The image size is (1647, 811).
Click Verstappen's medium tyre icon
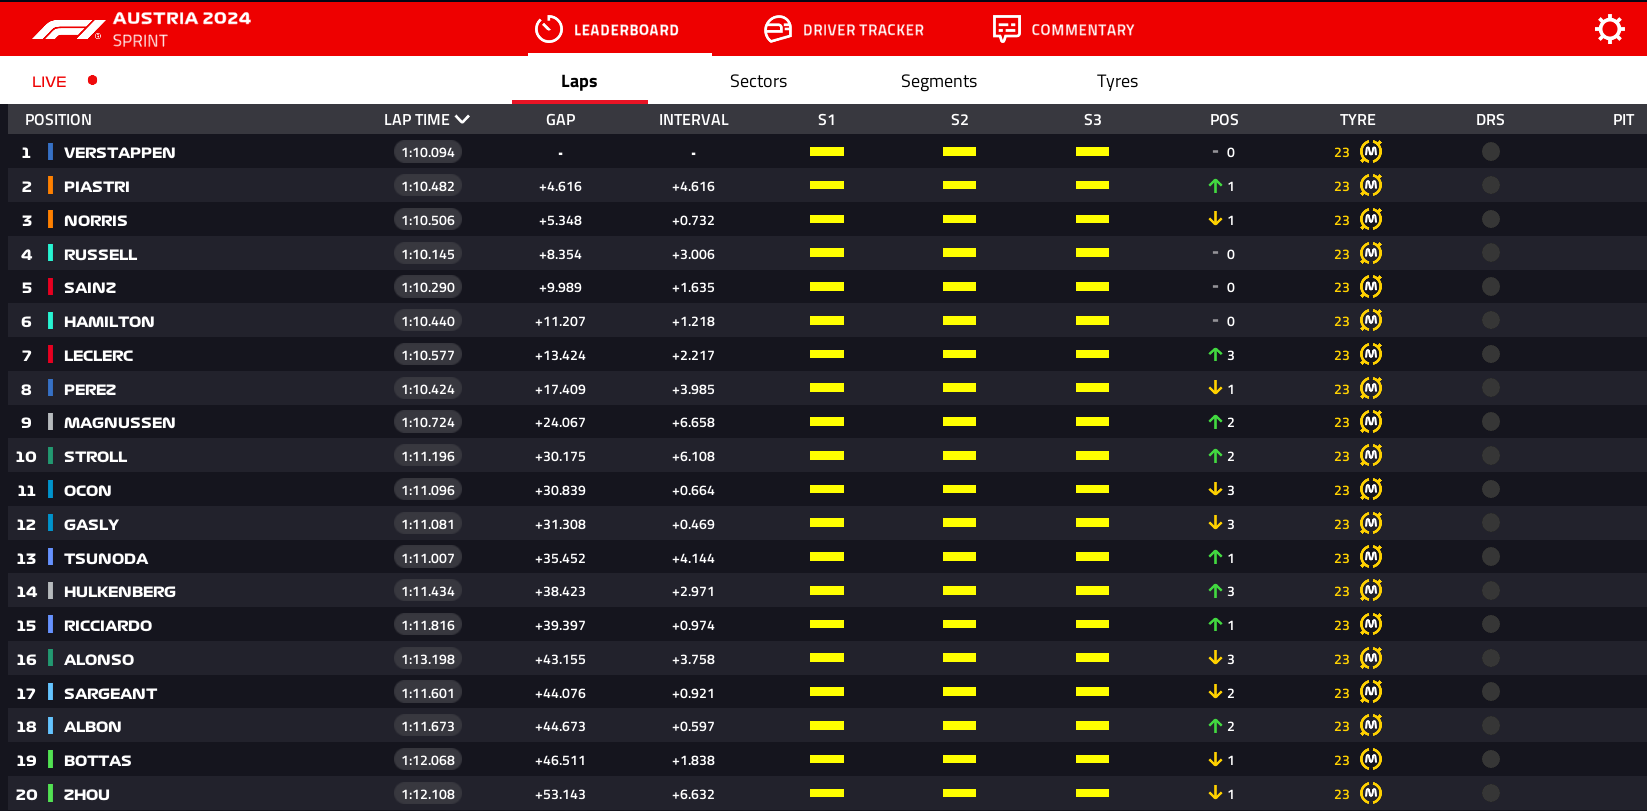1371,152
